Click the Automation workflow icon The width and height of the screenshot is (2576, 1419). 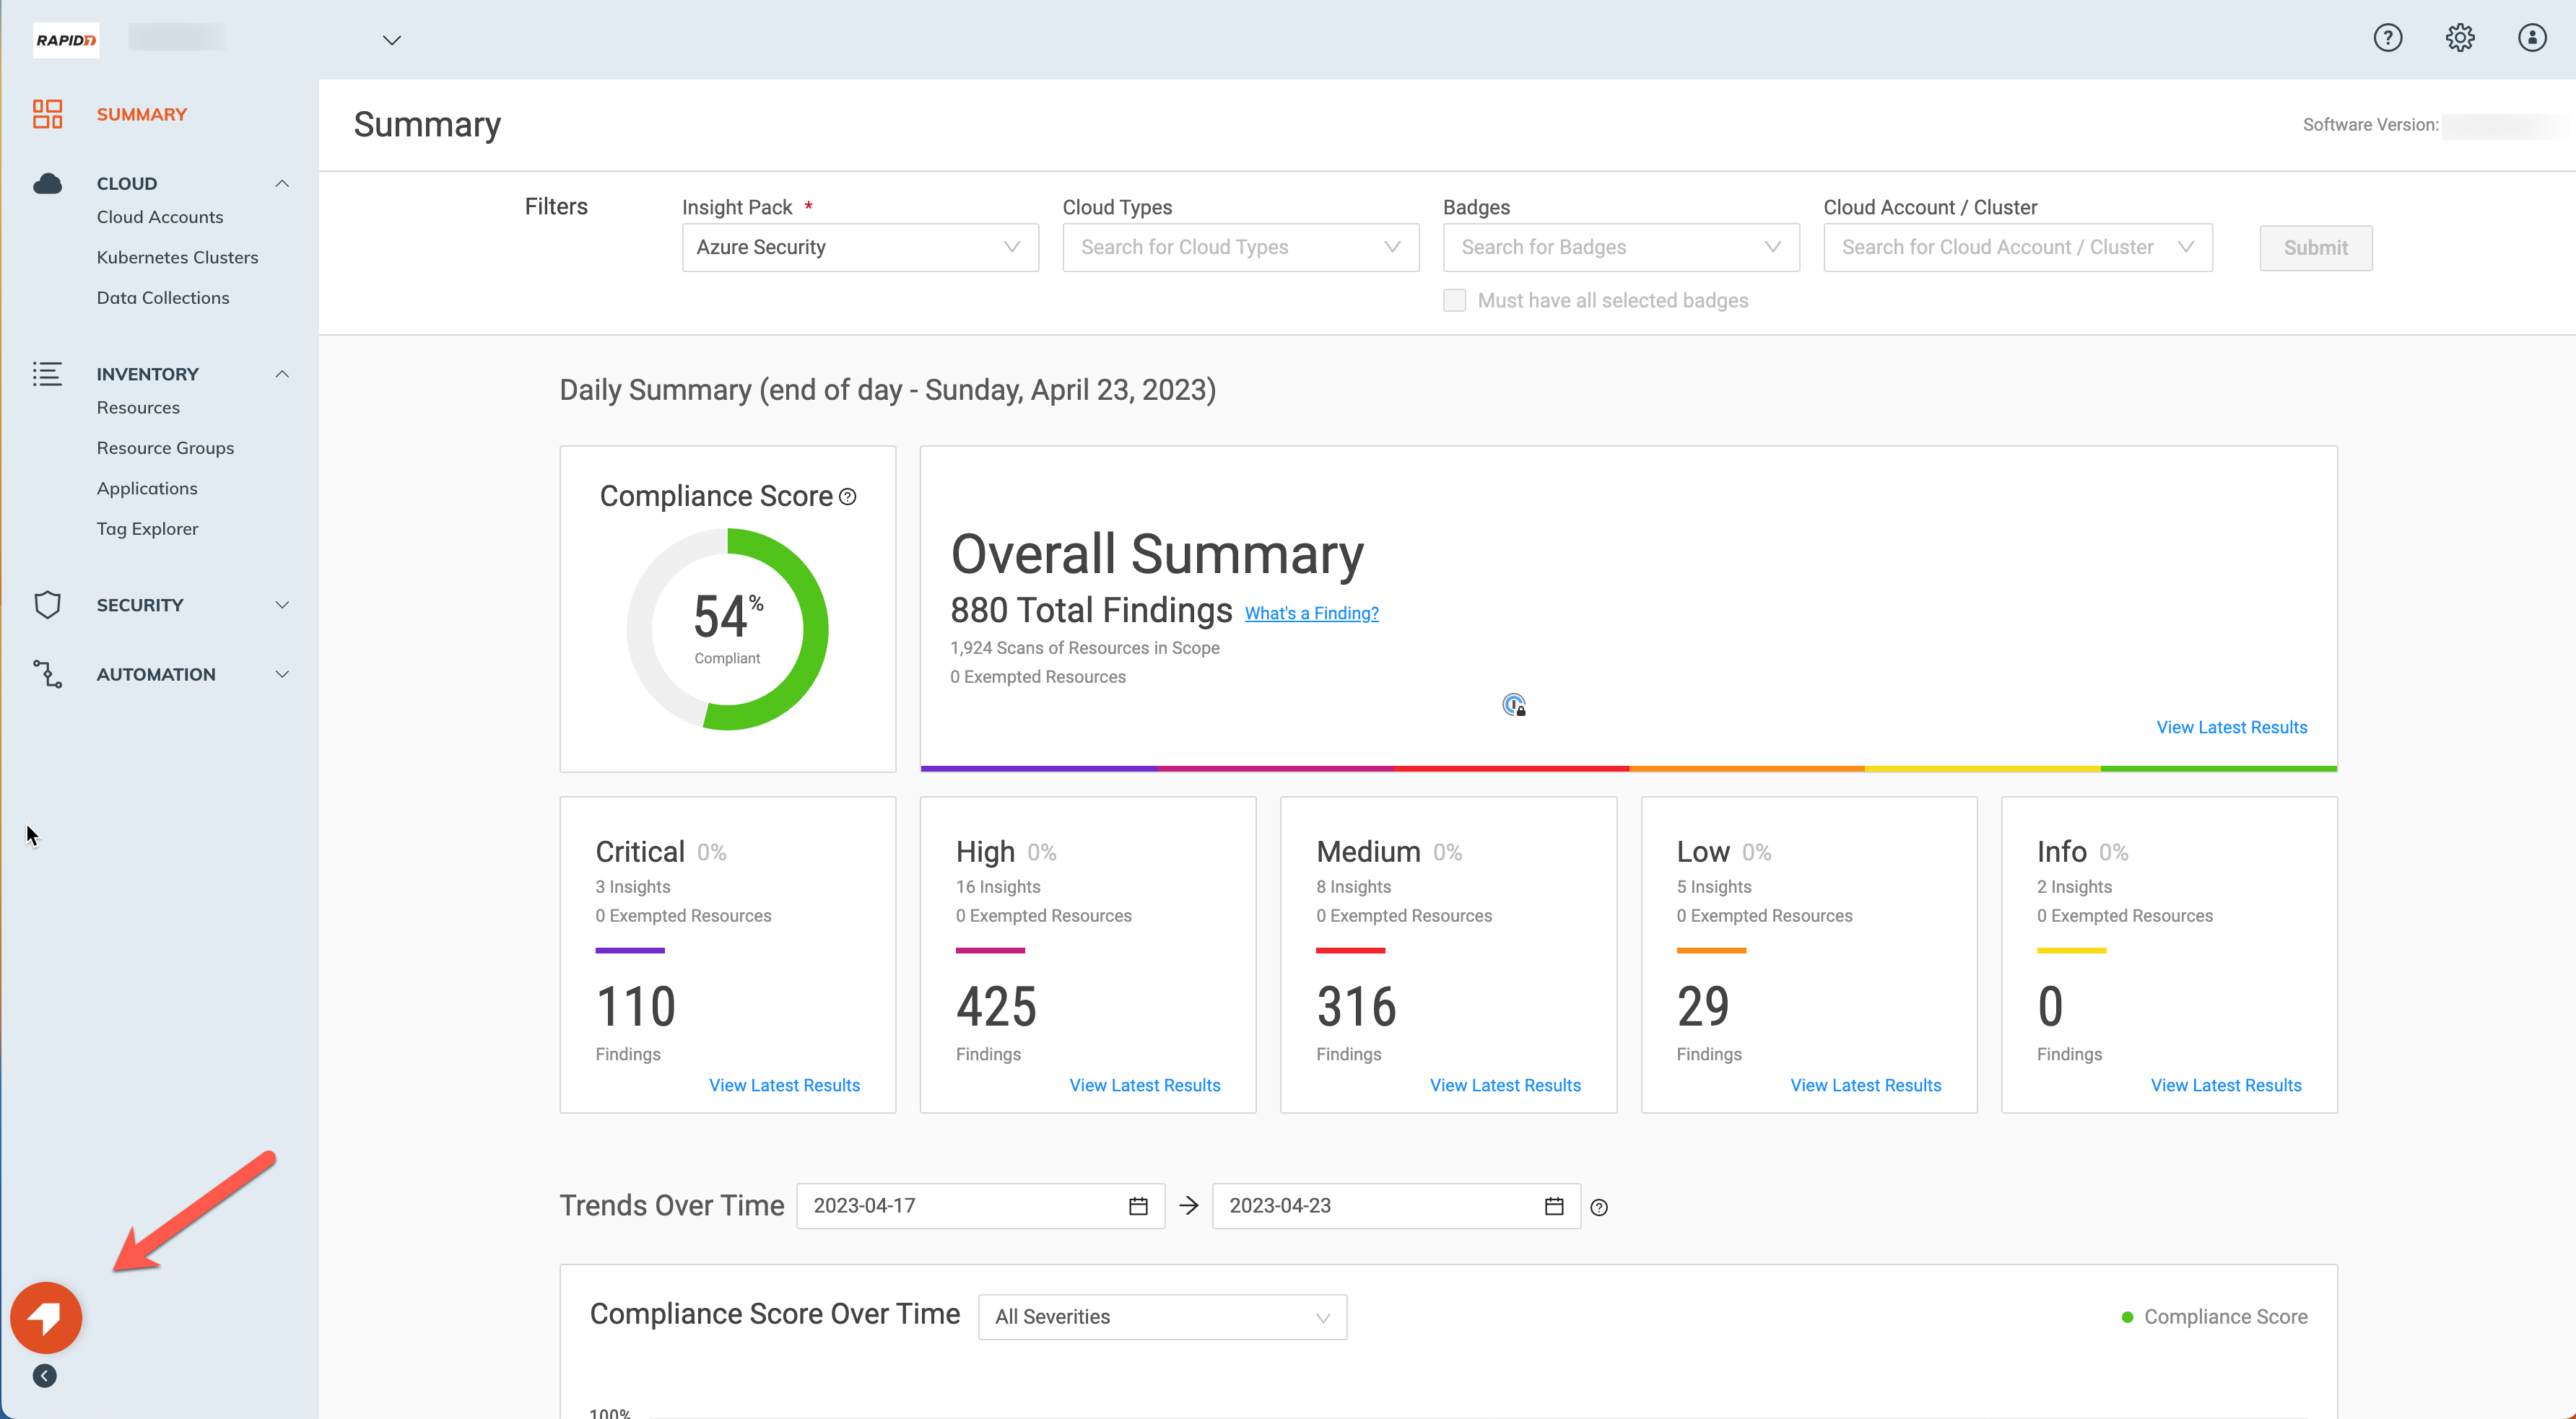pyautogui.click(x=47, y=674)
